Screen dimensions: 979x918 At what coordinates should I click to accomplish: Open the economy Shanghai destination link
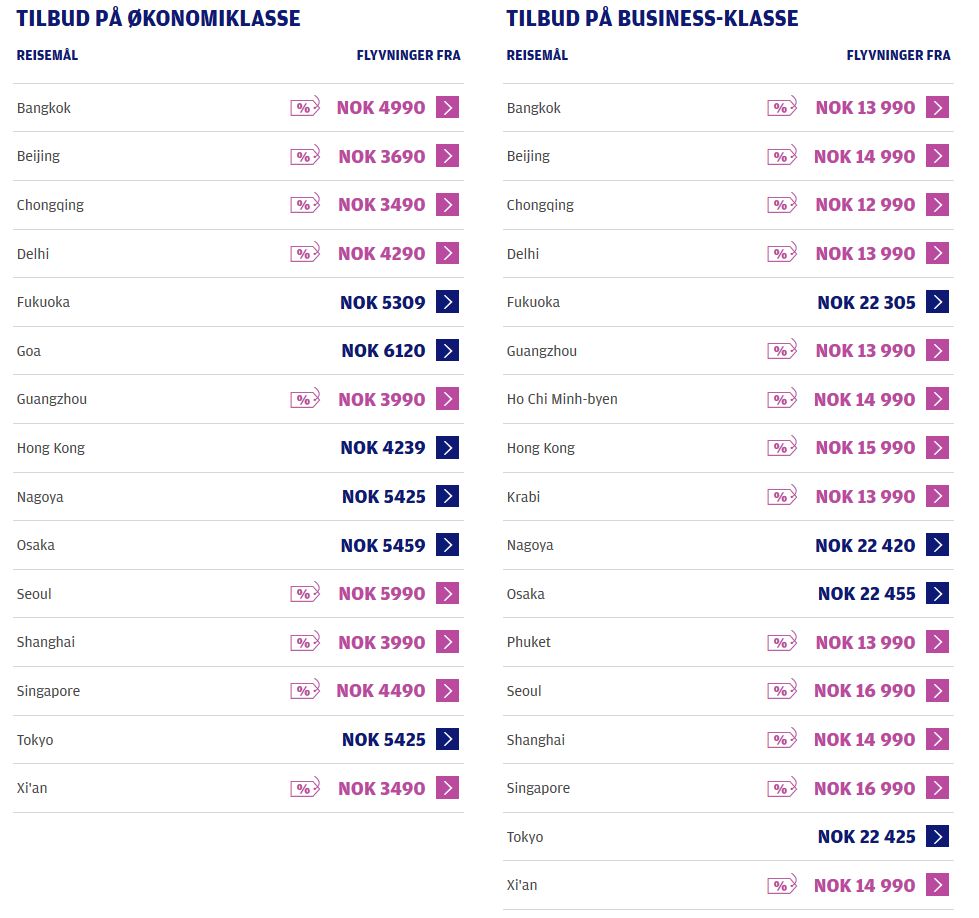(x=46, y=642)
